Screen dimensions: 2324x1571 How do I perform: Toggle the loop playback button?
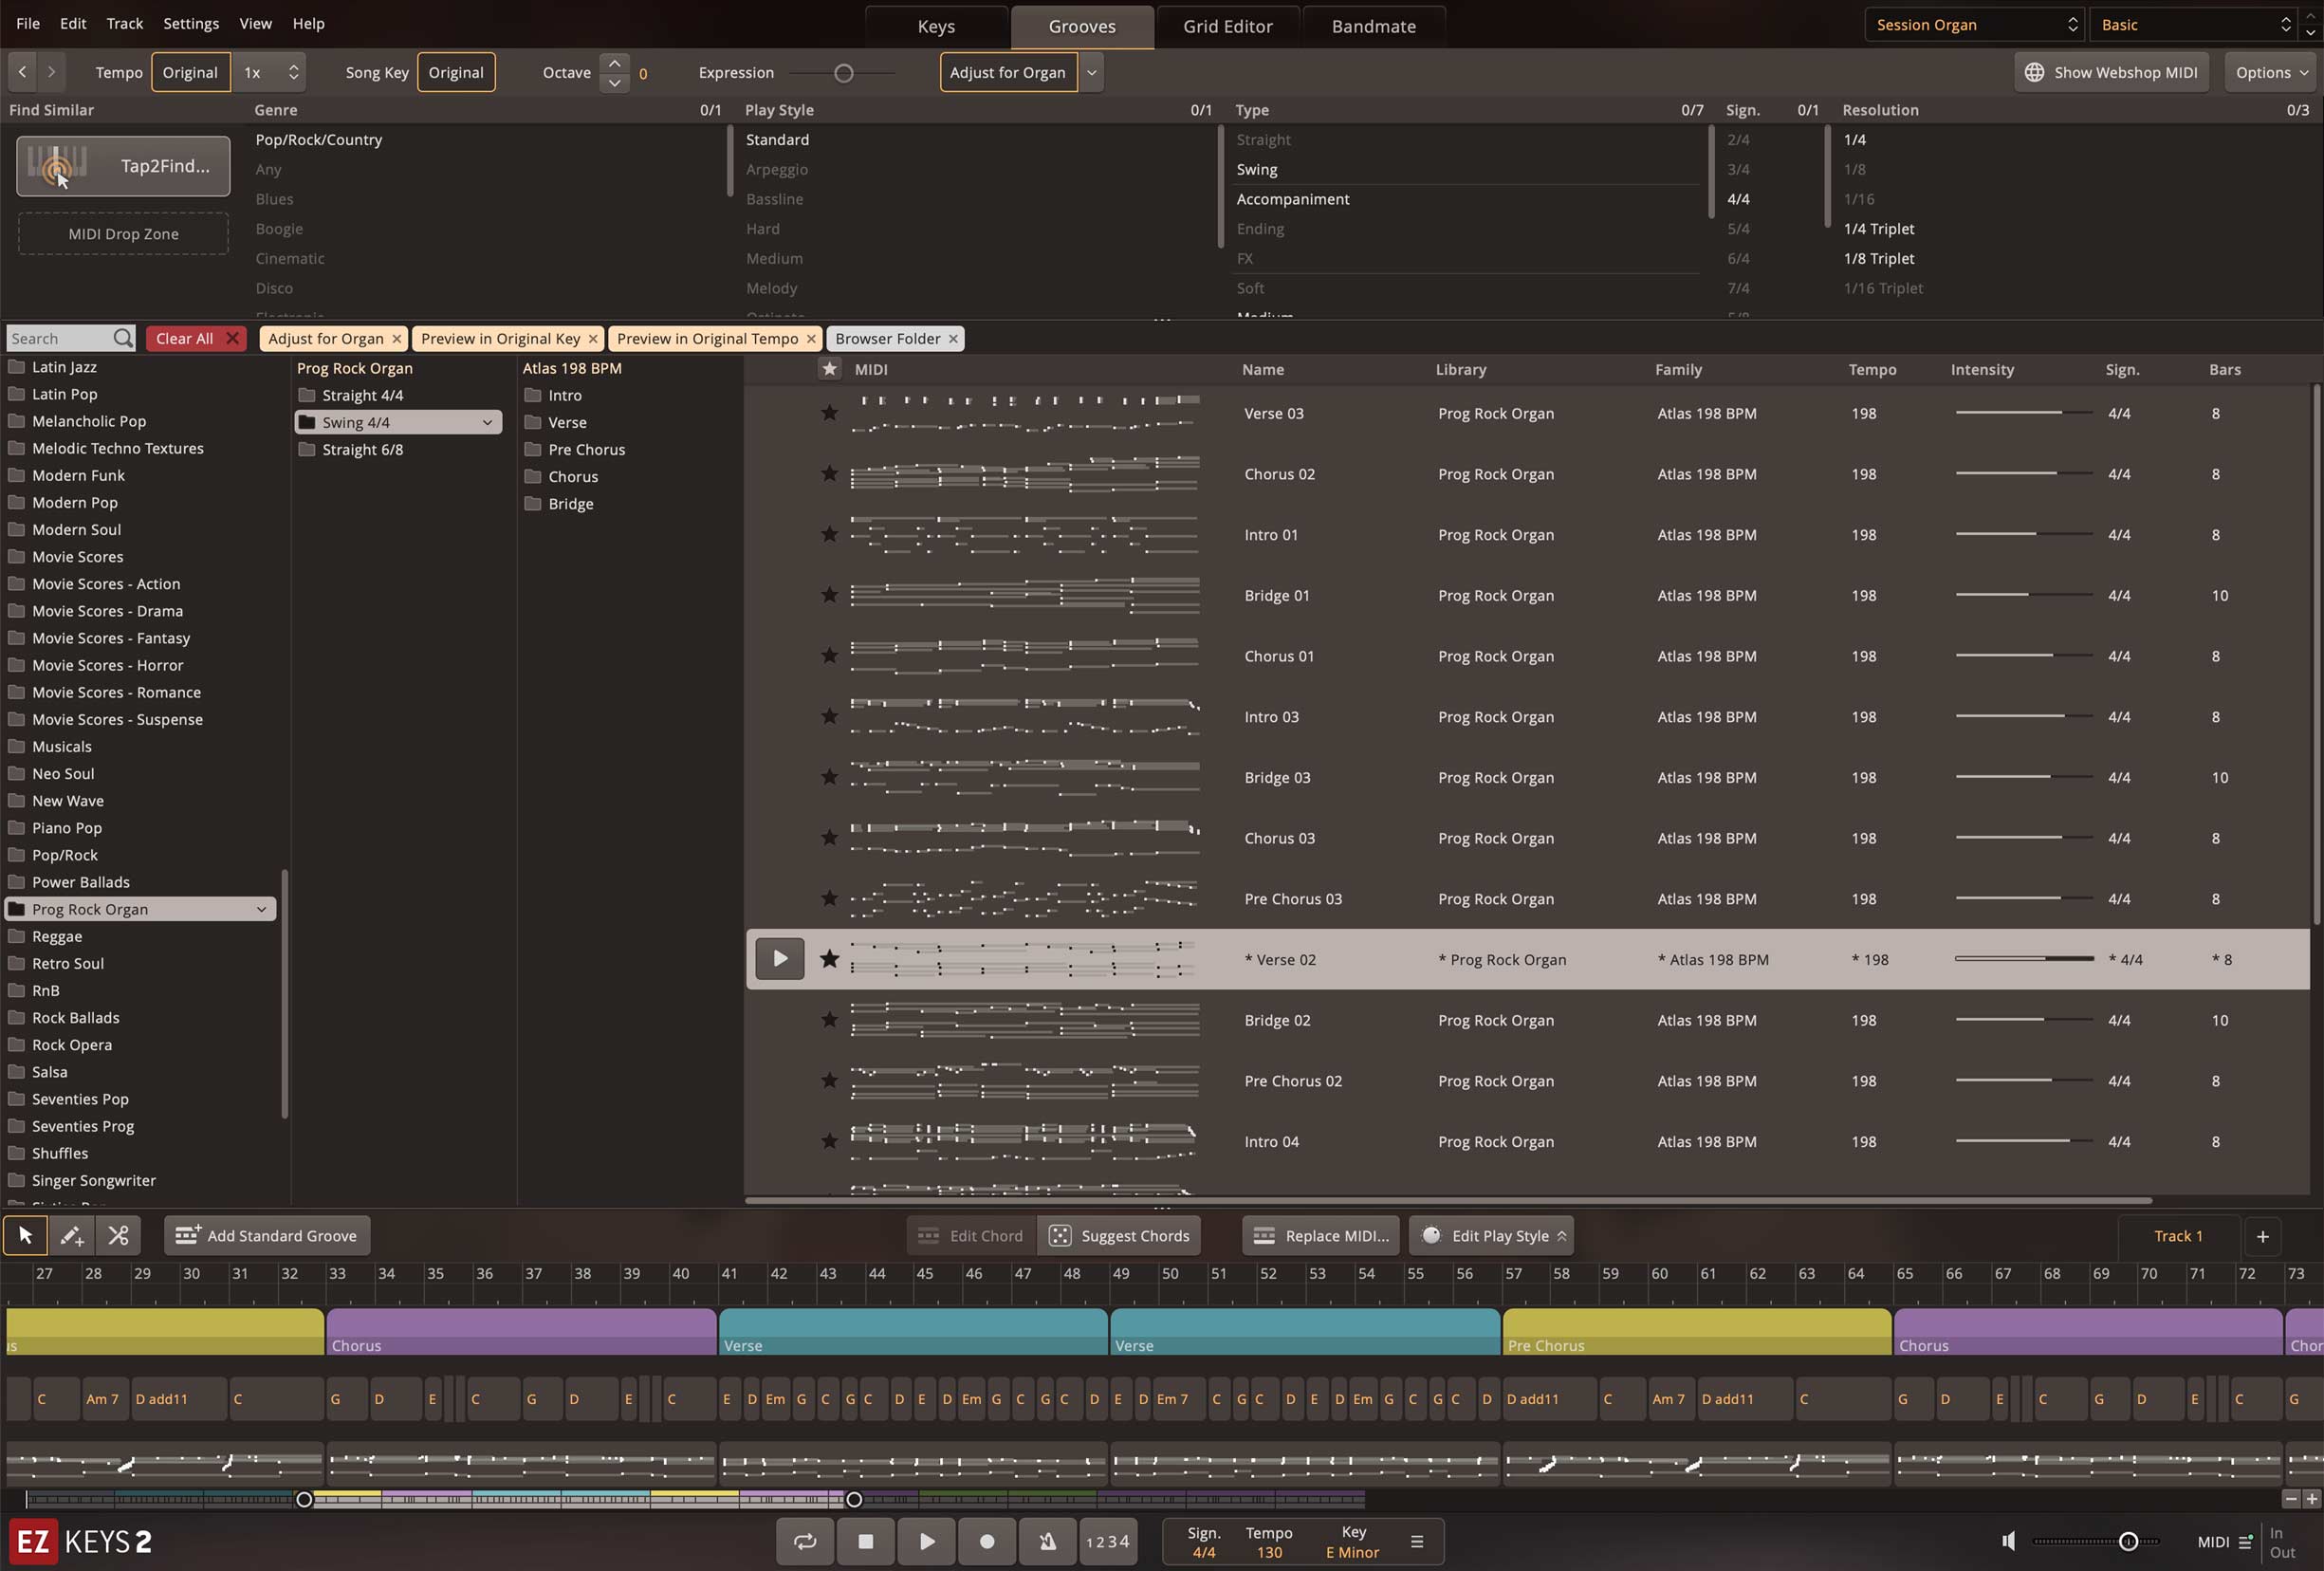pyautogui.click(x=805, y=1541)
